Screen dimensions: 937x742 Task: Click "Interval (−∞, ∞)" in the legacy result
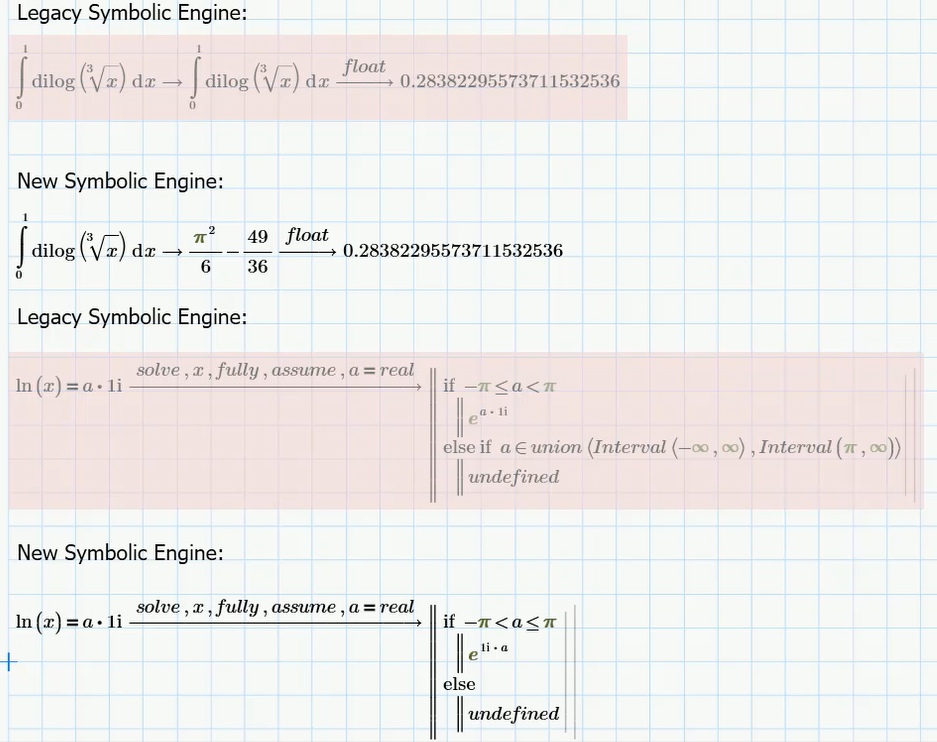pos(669,447)
